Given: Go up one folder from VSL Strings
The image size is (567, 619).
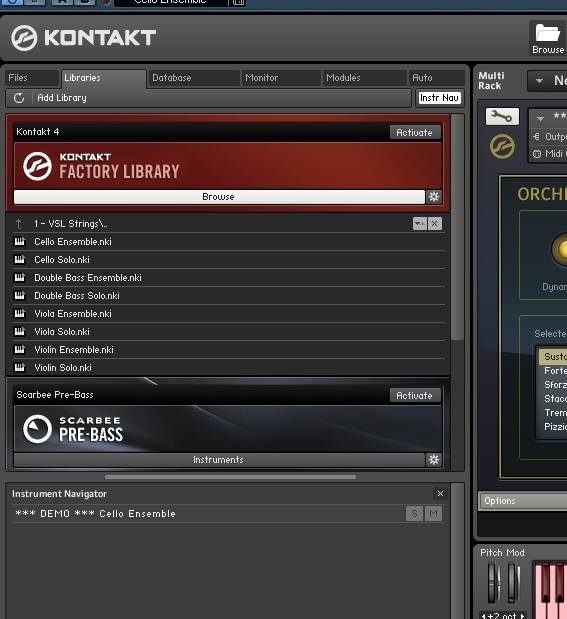Looking at the screenshot, I should coord(19,224).
